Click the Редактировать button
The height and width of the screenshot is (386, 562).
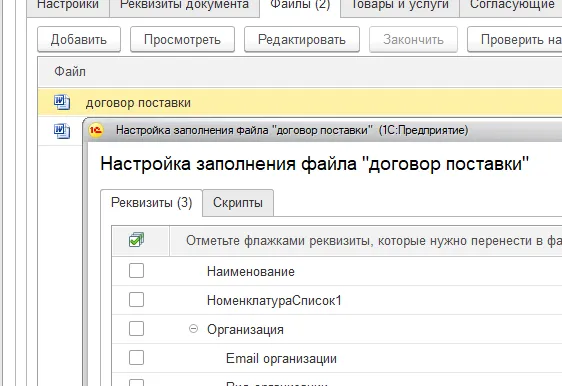(x=302, y=39)
